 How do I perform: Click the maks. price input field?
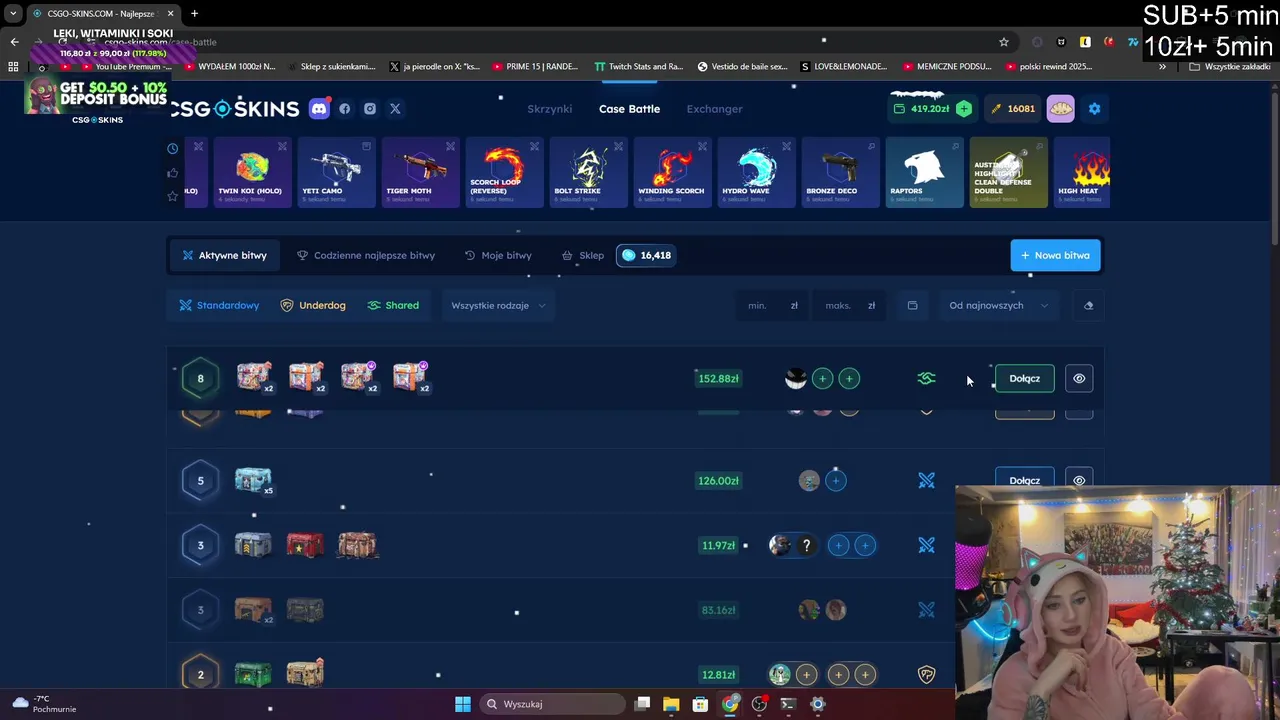click(850, 305)
